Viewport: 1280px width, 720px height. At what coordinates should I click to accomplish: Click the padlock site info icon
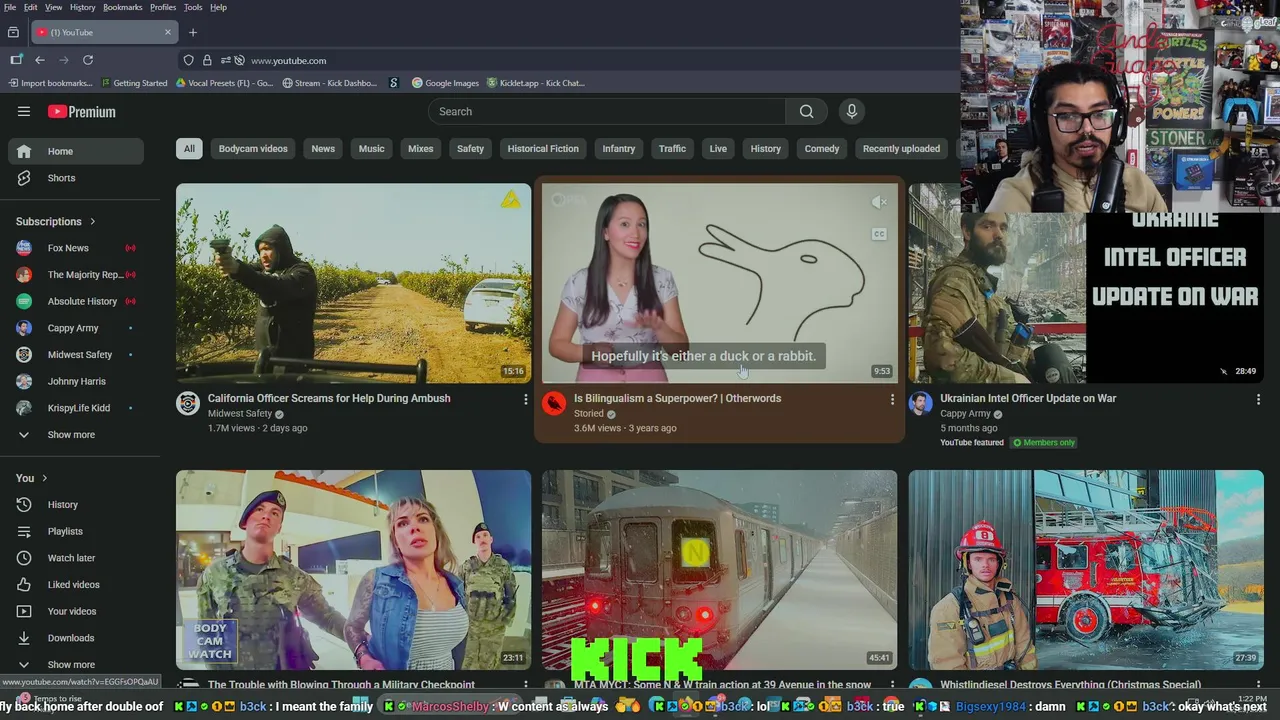[207, 60]
